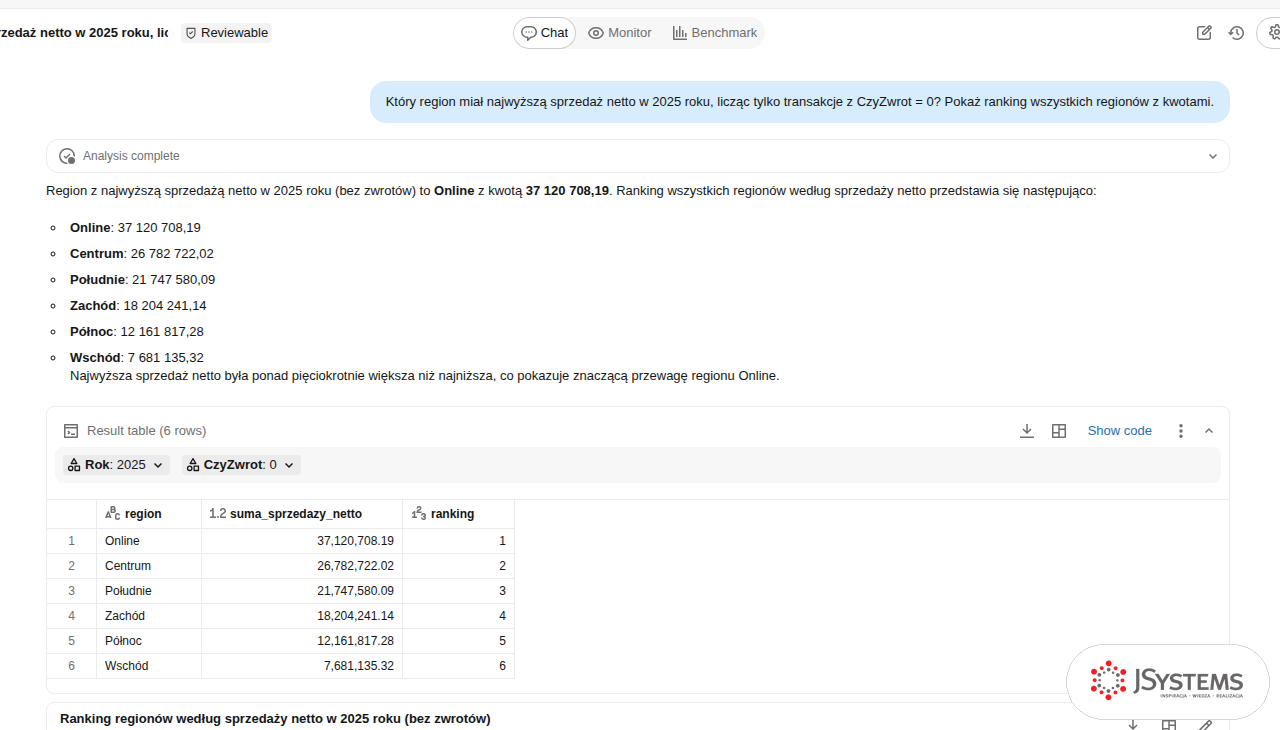Click the value 18,204,241.14 in the table
The image size is (1280, 730).
355,616
